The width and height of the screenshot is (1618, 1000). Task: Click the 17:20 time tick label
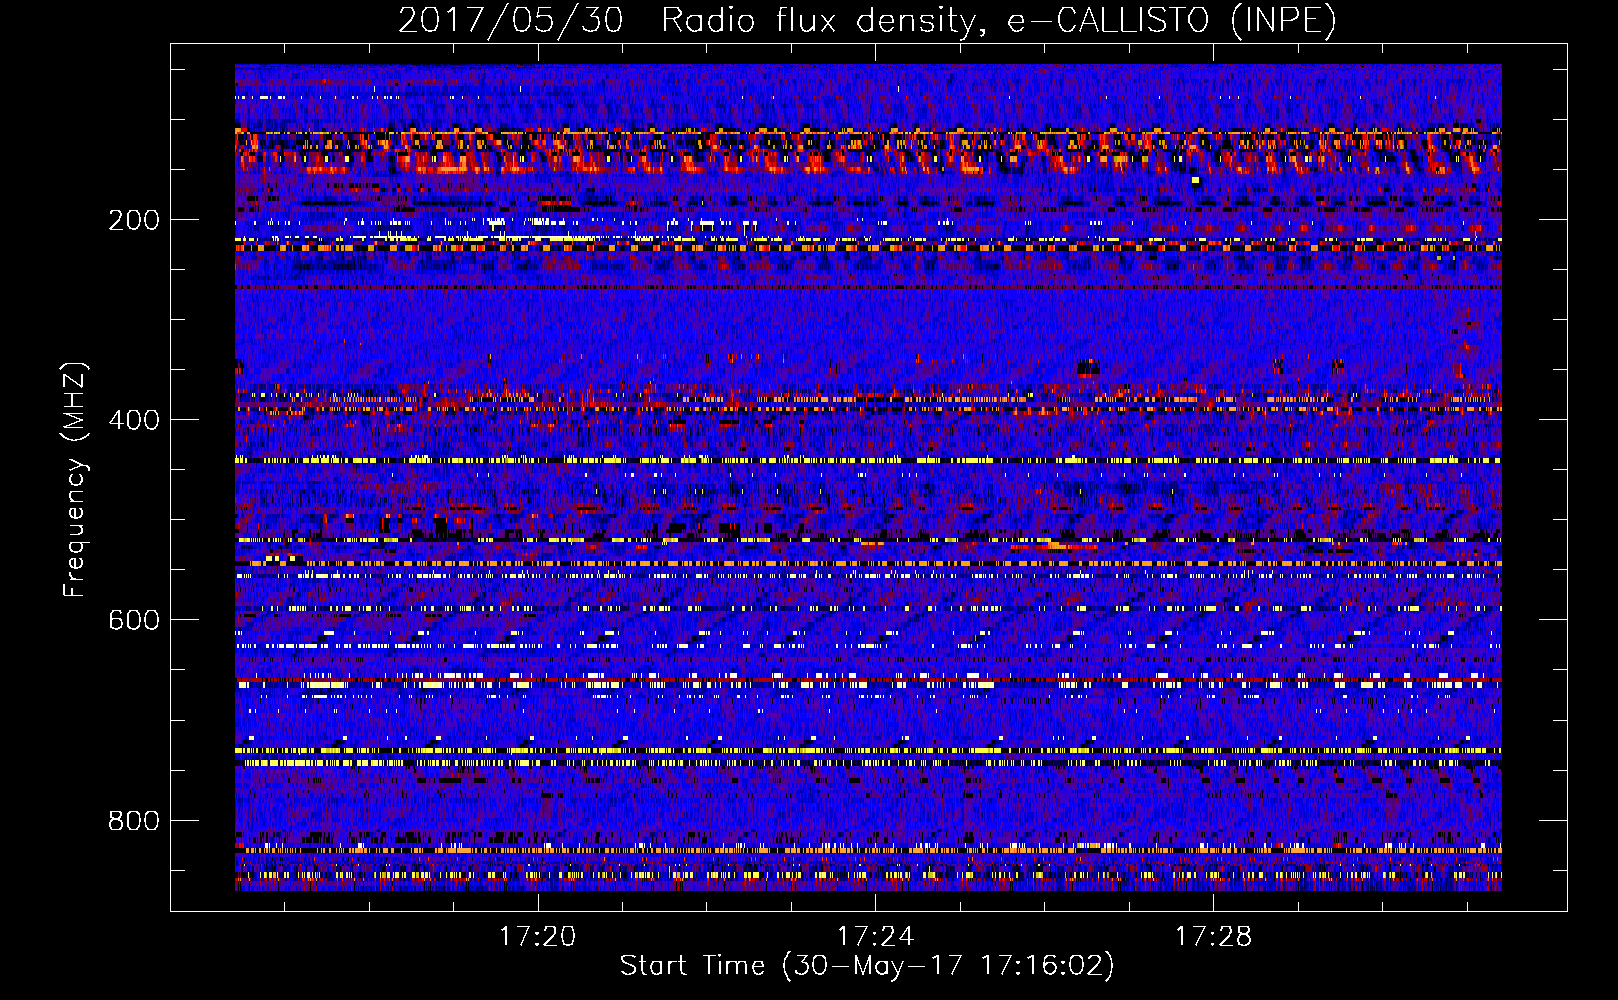click(538, 937)
